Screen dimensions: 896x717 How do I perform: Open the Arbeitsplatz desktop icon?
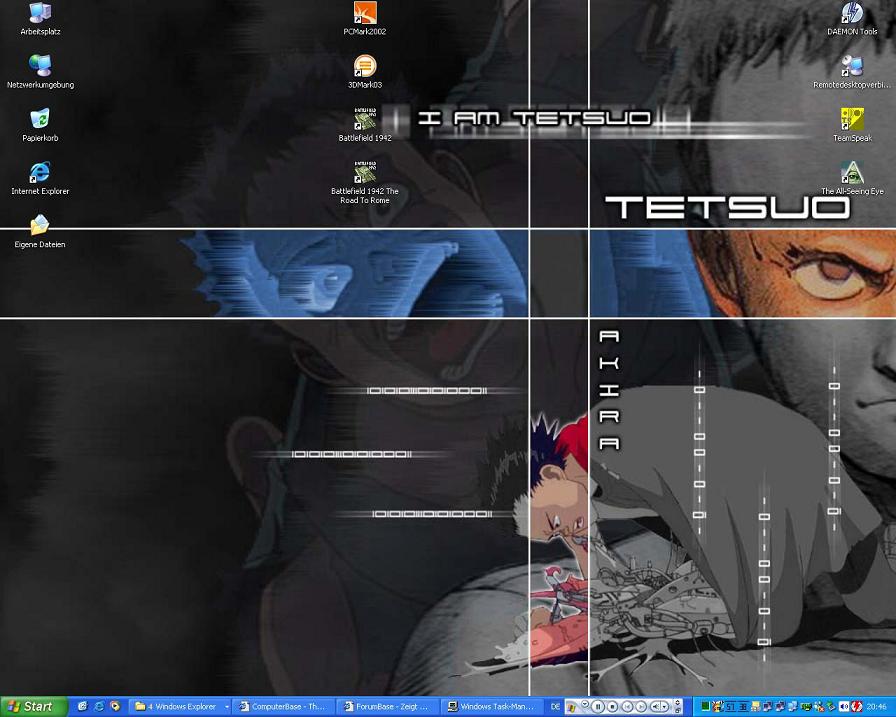(40, 19)
